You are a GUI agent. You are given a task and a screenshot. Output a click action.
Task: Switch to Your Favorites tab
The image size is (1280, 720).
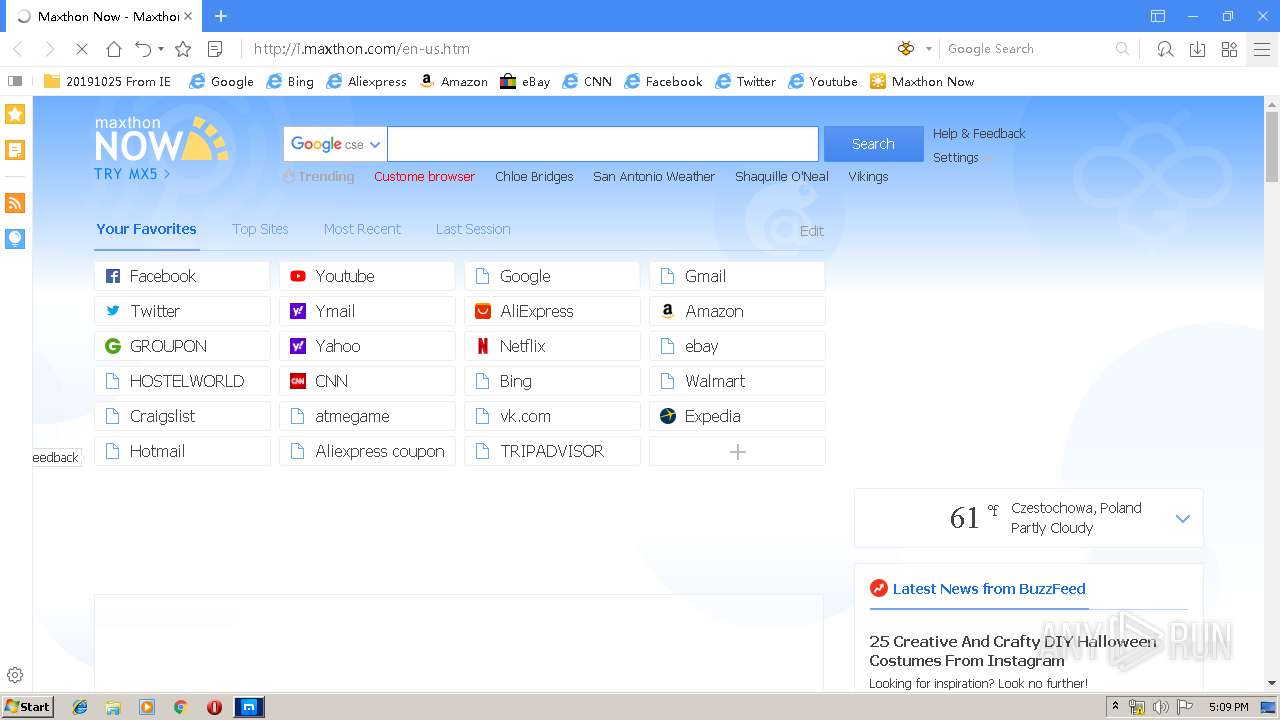(x=146, y=229)
